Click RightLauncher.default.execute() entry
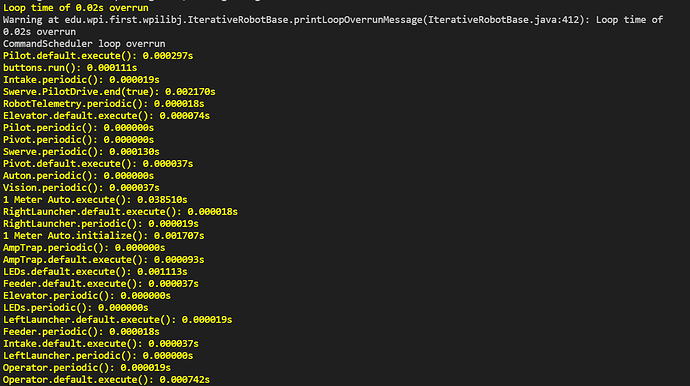Screen dimensions: 690x386 coord(121,212)
